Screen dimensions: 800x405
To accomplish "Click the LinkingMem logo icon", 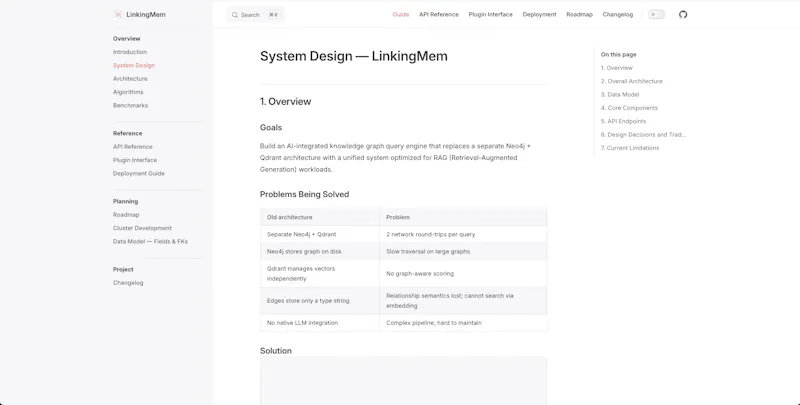I will (118, 15).
